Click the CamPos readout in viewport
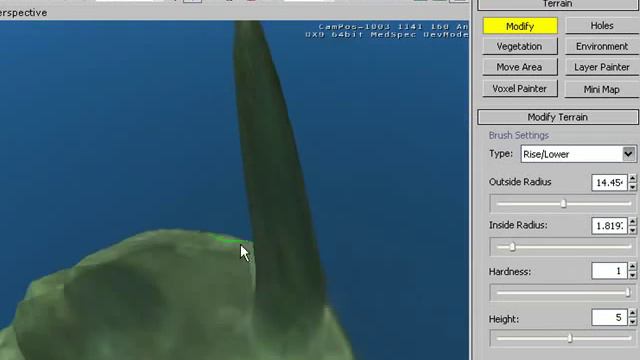This screenshot has height=360, width=640. (x=393, y=27)
